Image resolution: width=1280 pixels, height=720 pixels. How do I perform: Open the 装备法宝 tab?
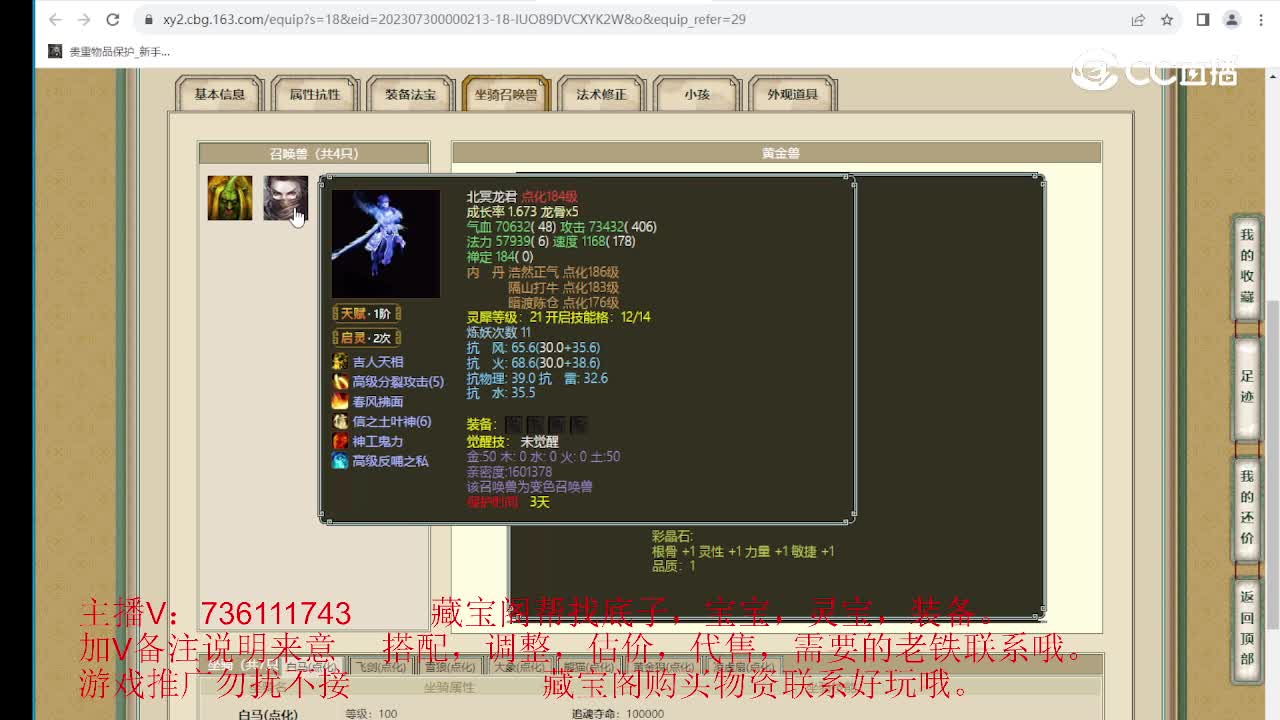(410, 94)
